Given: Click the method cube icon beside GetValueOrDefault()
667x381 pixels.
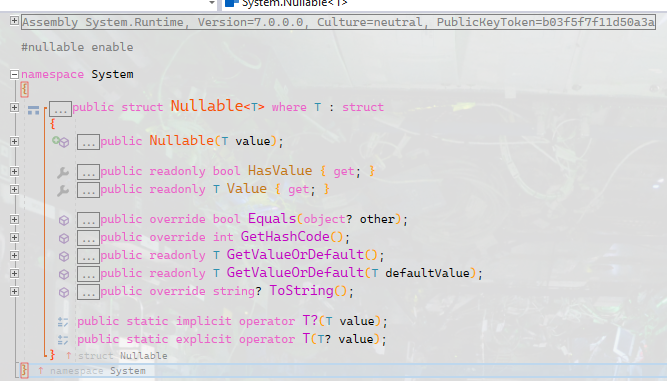Looking at the screenshot, I should coord(64,256).
